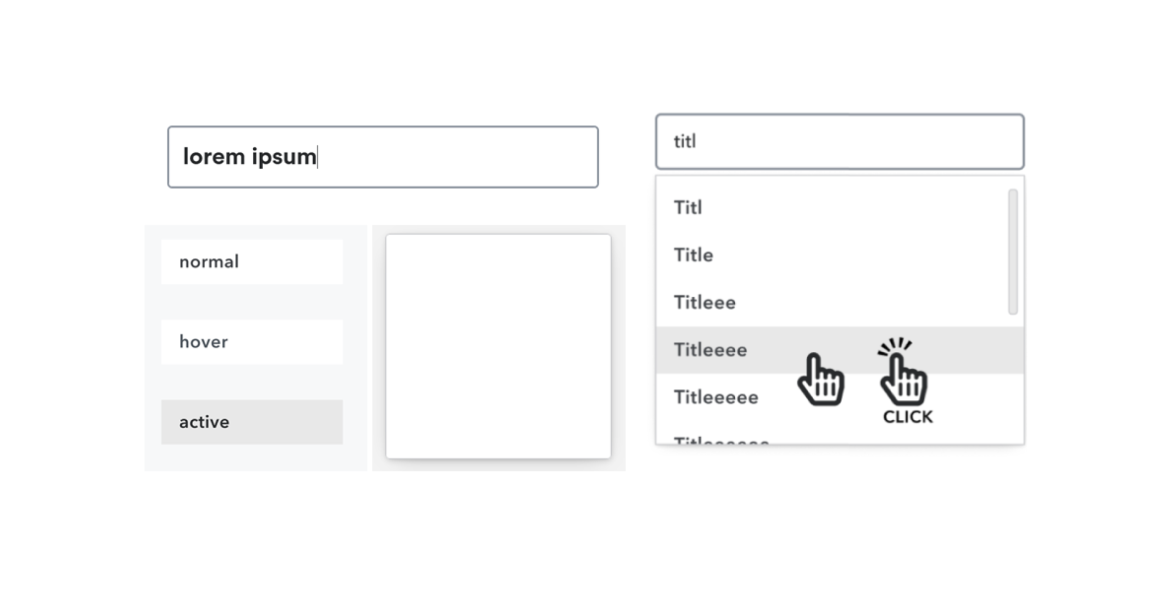The height and width of the screenshot is (600, 1170).
Task: Select the hover state item
Action: coord(252,342)
